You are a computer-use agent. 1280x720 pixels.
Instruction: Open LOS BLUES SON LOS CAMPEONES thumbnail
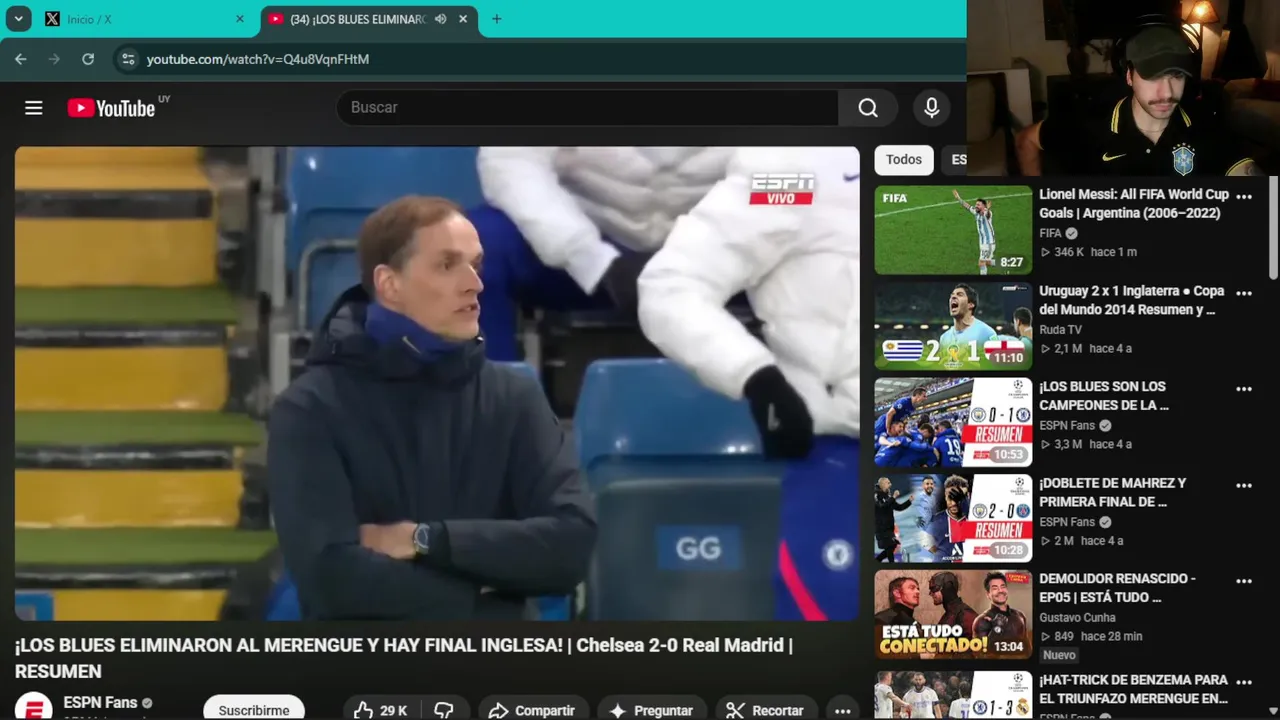(x=953, y=422)
